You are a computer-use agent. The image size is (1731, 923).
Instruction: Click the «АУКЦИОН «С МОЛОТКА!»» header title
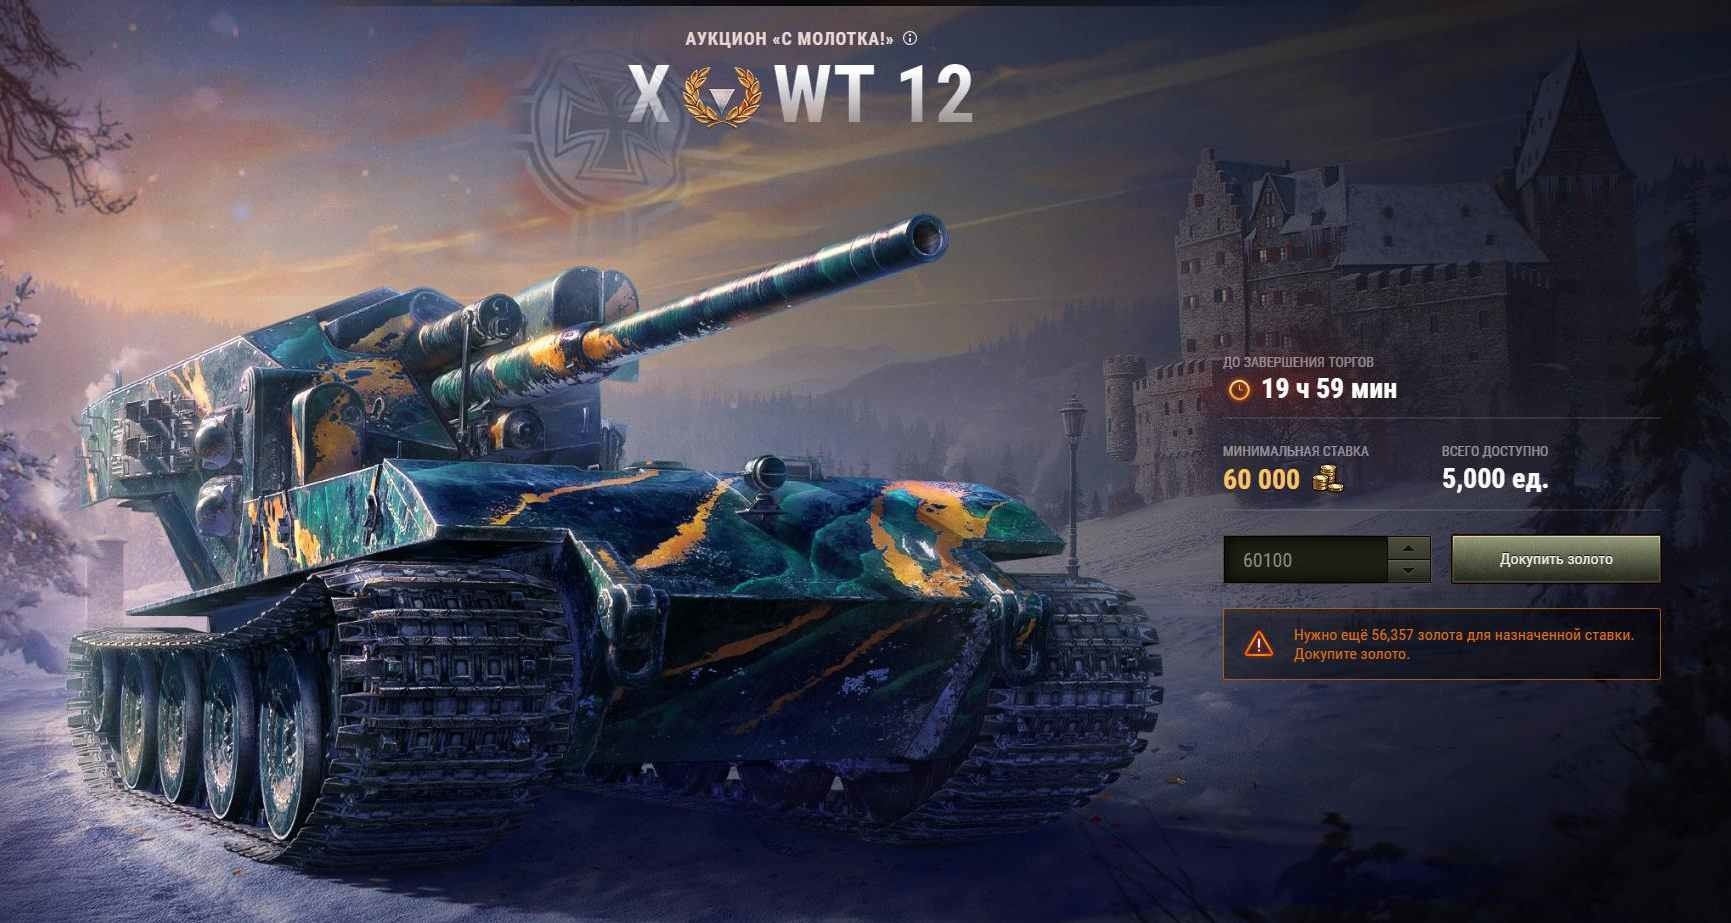(789, 39)
